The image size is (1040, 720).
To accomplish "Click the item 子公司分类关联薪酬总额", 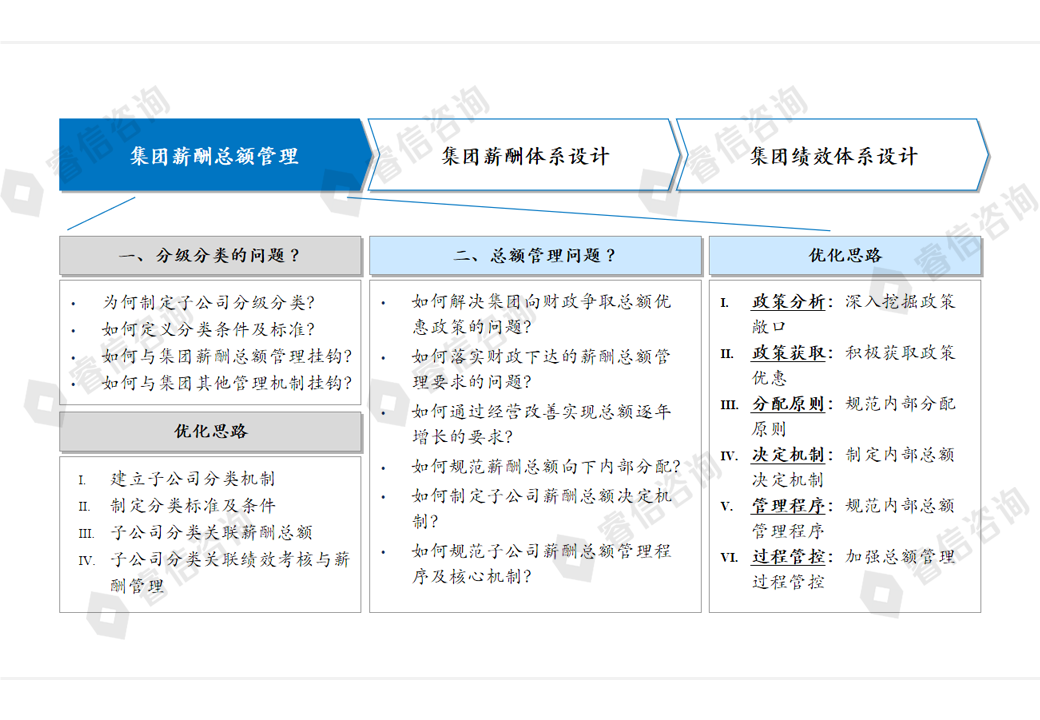I will click(211, 533).
